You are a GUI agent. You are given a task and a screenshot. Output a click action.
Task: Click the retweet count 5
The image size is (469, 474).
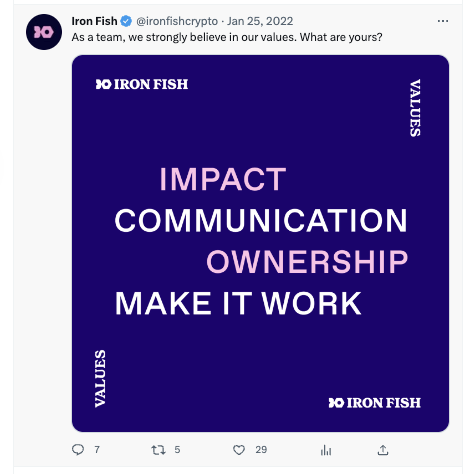coord(177,450)
